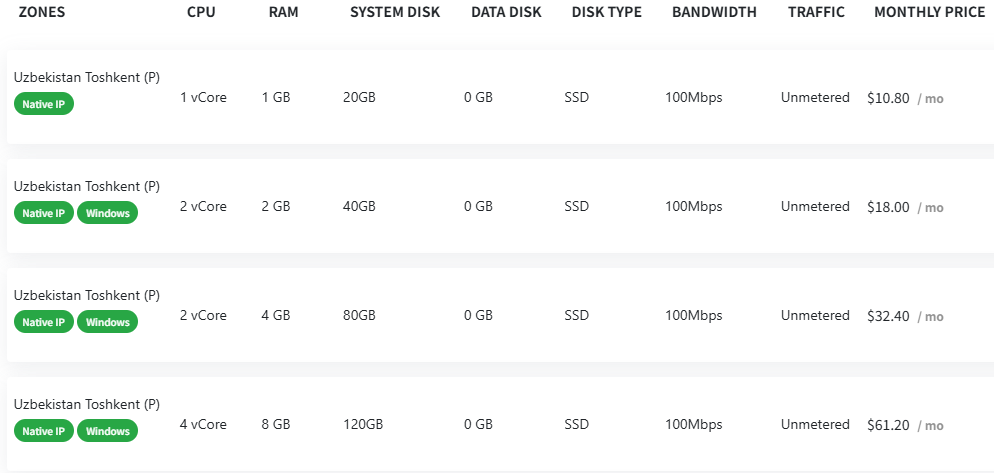Viewport: 994px width, 473px height.
Task: Click the ZONES column header
Action: click(x=42, y=12)
